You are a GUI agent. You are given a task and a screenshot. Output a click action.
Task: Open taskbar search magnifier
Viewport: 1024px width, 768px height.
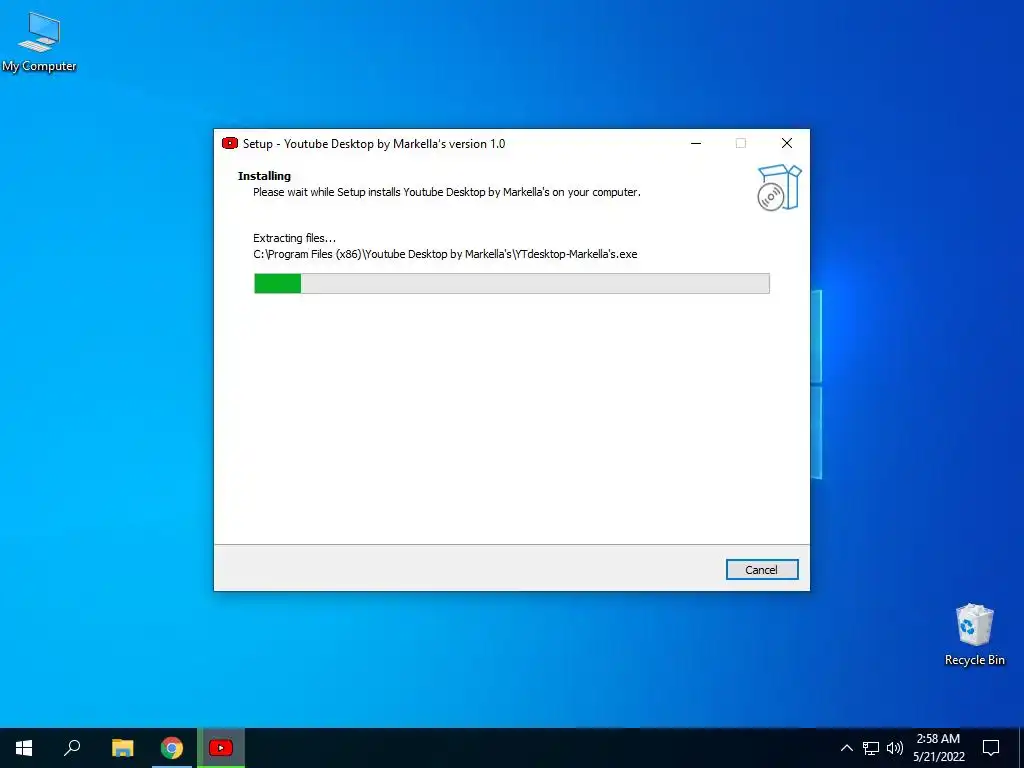click(72, 748)
